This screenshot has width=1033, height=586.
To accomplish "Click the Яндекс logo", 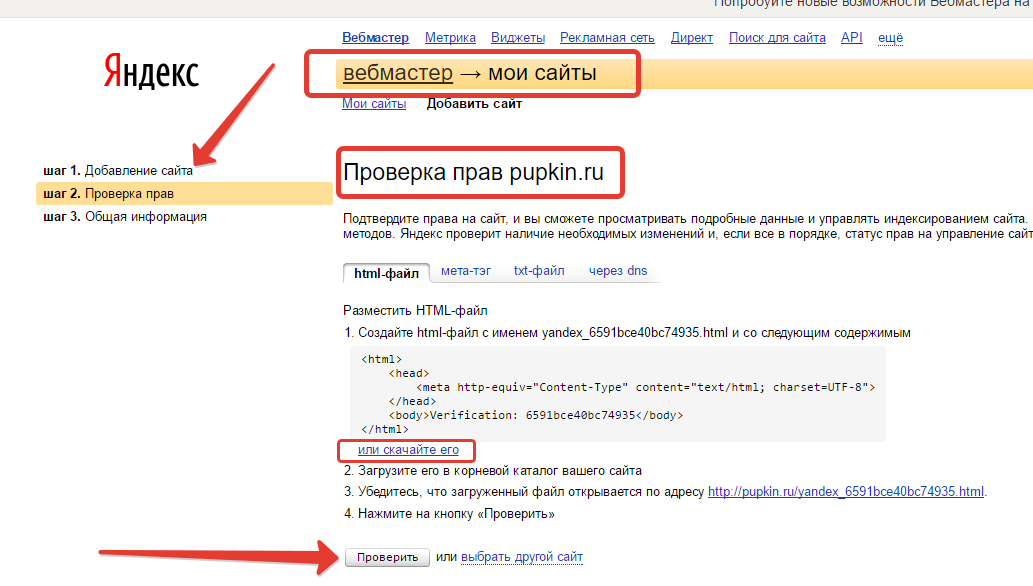I will coord(151,71).
